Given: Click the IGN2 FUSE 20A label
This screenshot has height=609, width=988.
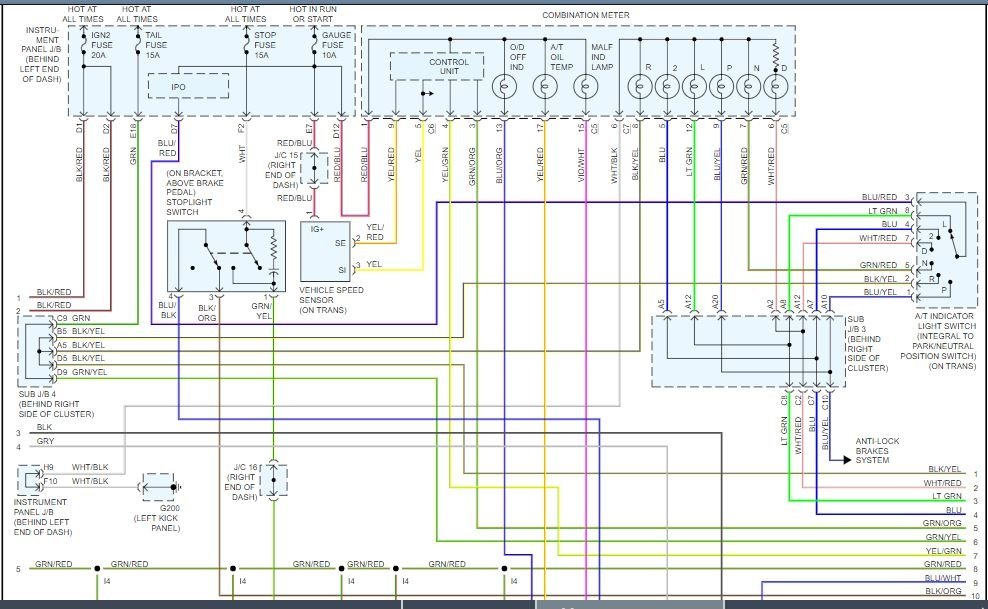Looking at the screenshot, I should click(x=101, y=45).
